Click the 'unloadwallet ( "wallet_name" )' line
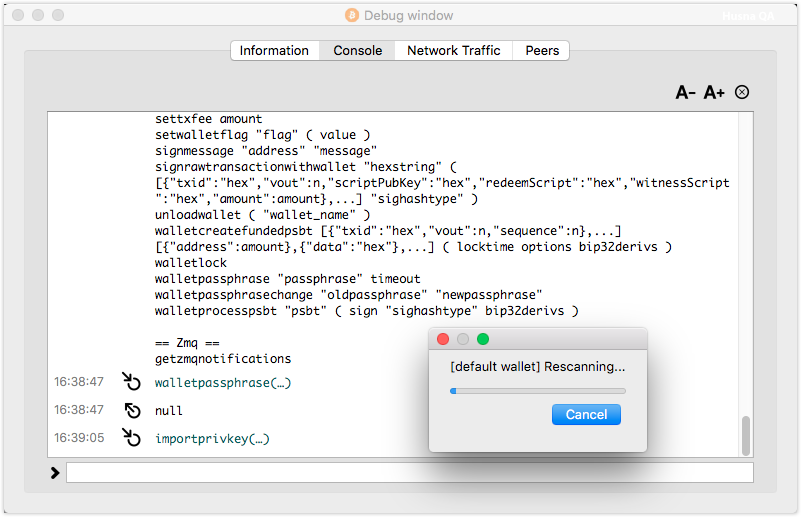The width and height of the screenshot is (802, 518). [262, 215]
